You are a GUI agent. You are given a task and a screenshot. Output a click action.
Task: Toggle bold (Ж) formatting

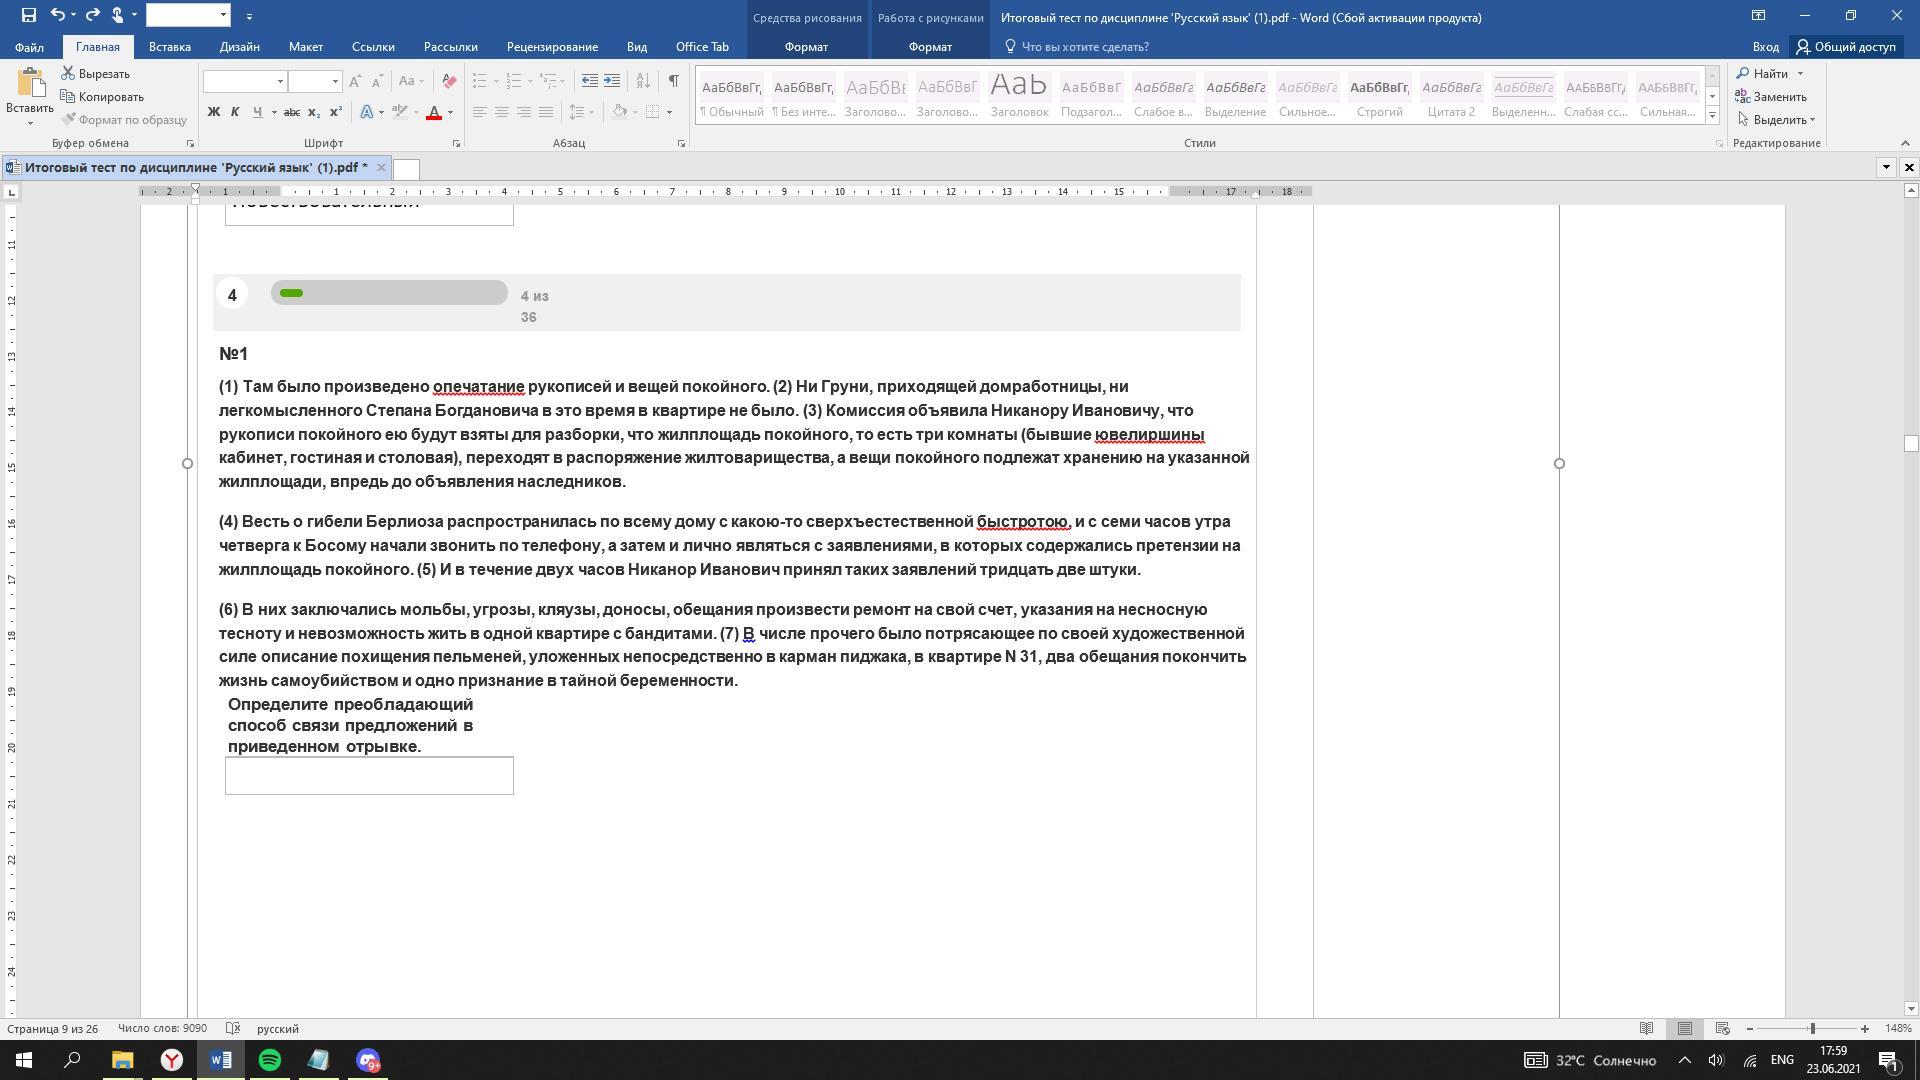pos(213,112)
